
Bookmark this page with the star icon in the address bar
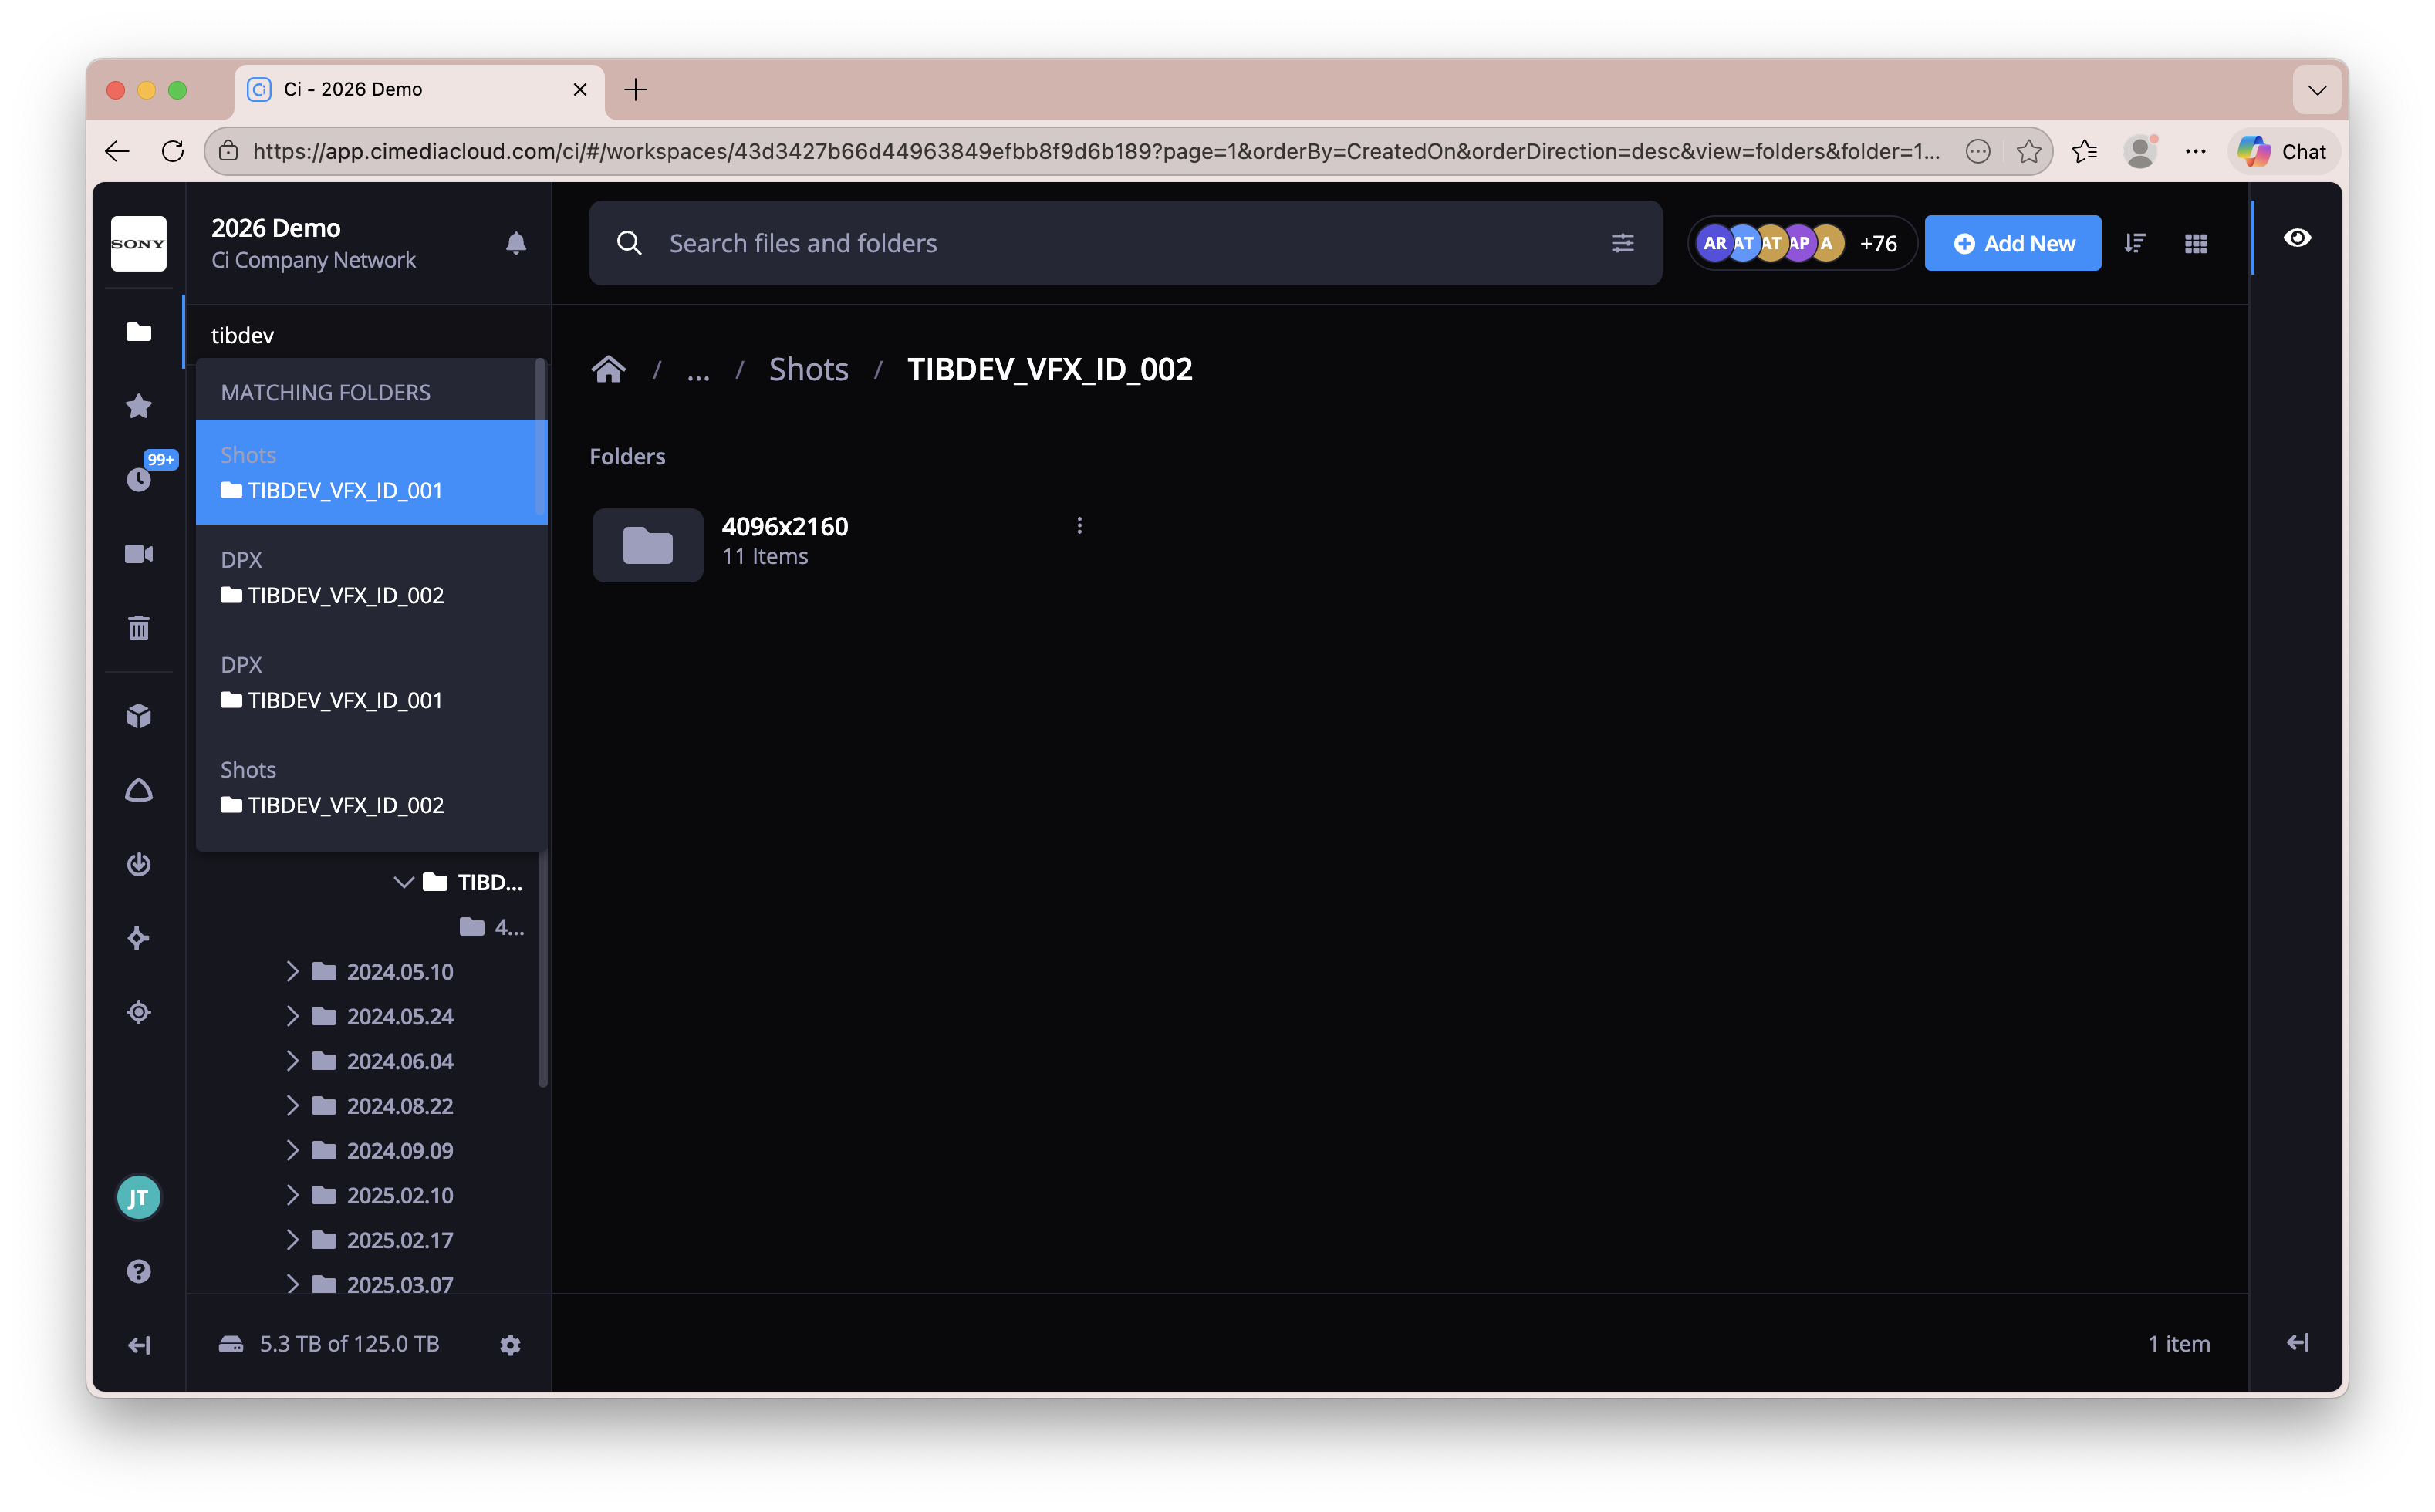(x=2029, y=151)
